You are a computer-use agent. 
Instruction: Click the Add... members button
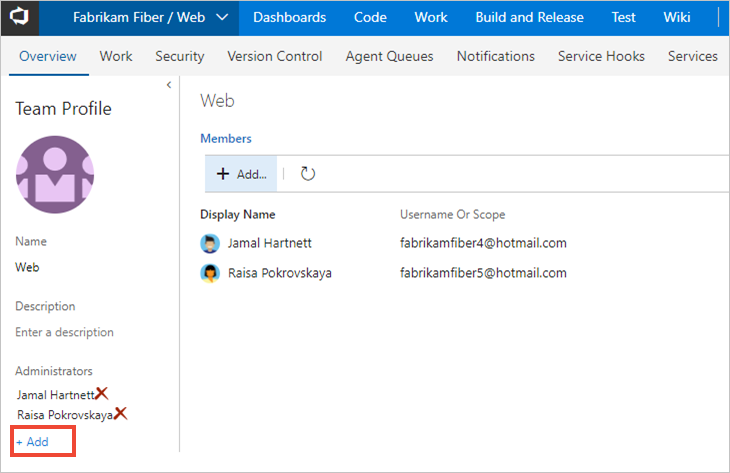pos(241,174)
